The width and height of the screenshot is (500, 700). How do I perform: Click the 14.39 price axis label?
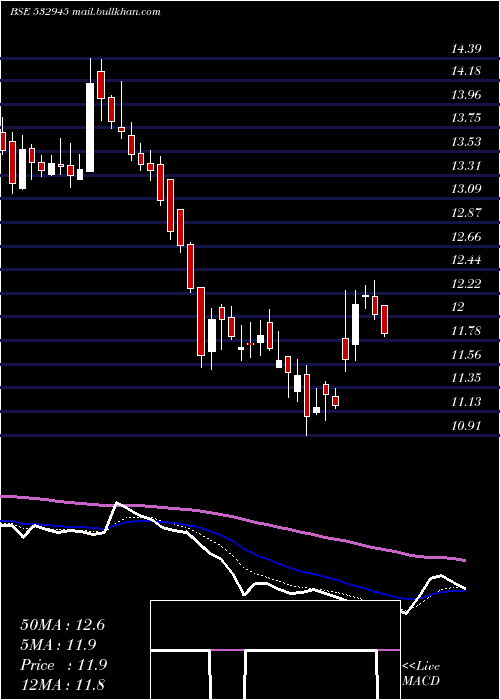(x=466, y=48)
